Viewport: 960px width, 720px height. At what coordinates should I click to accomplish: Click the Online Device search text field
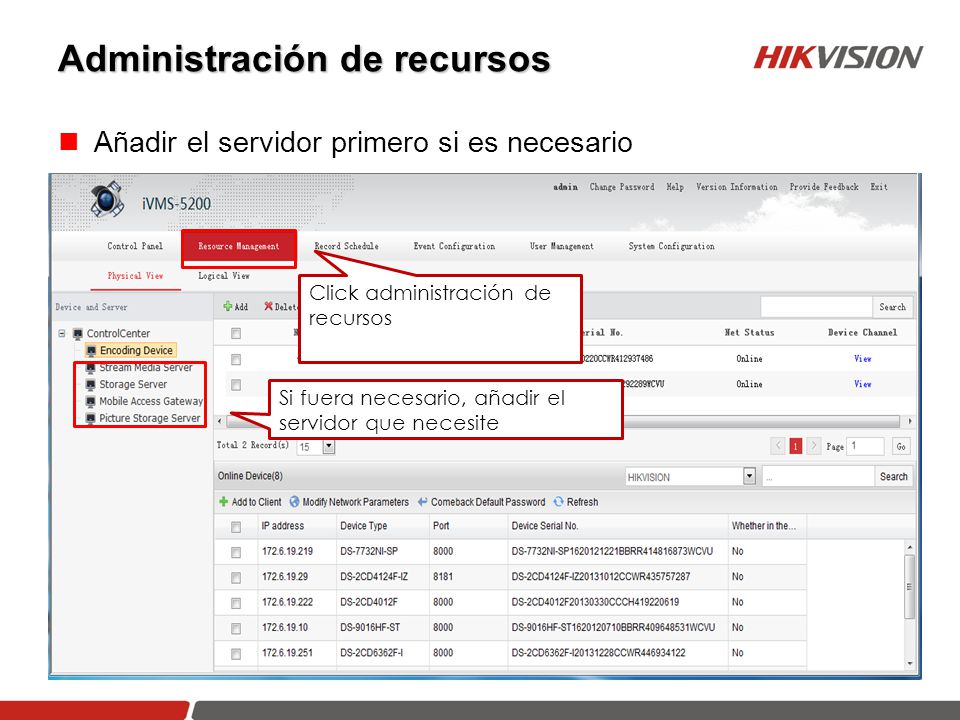tap(818, 476)
